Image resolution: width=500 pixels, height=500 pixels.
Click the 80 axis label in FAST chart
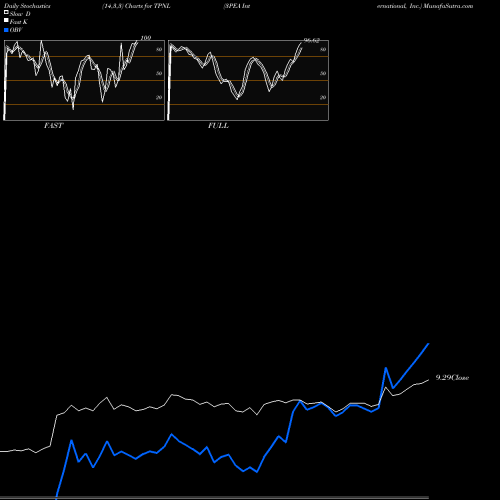tap(159, 49)
